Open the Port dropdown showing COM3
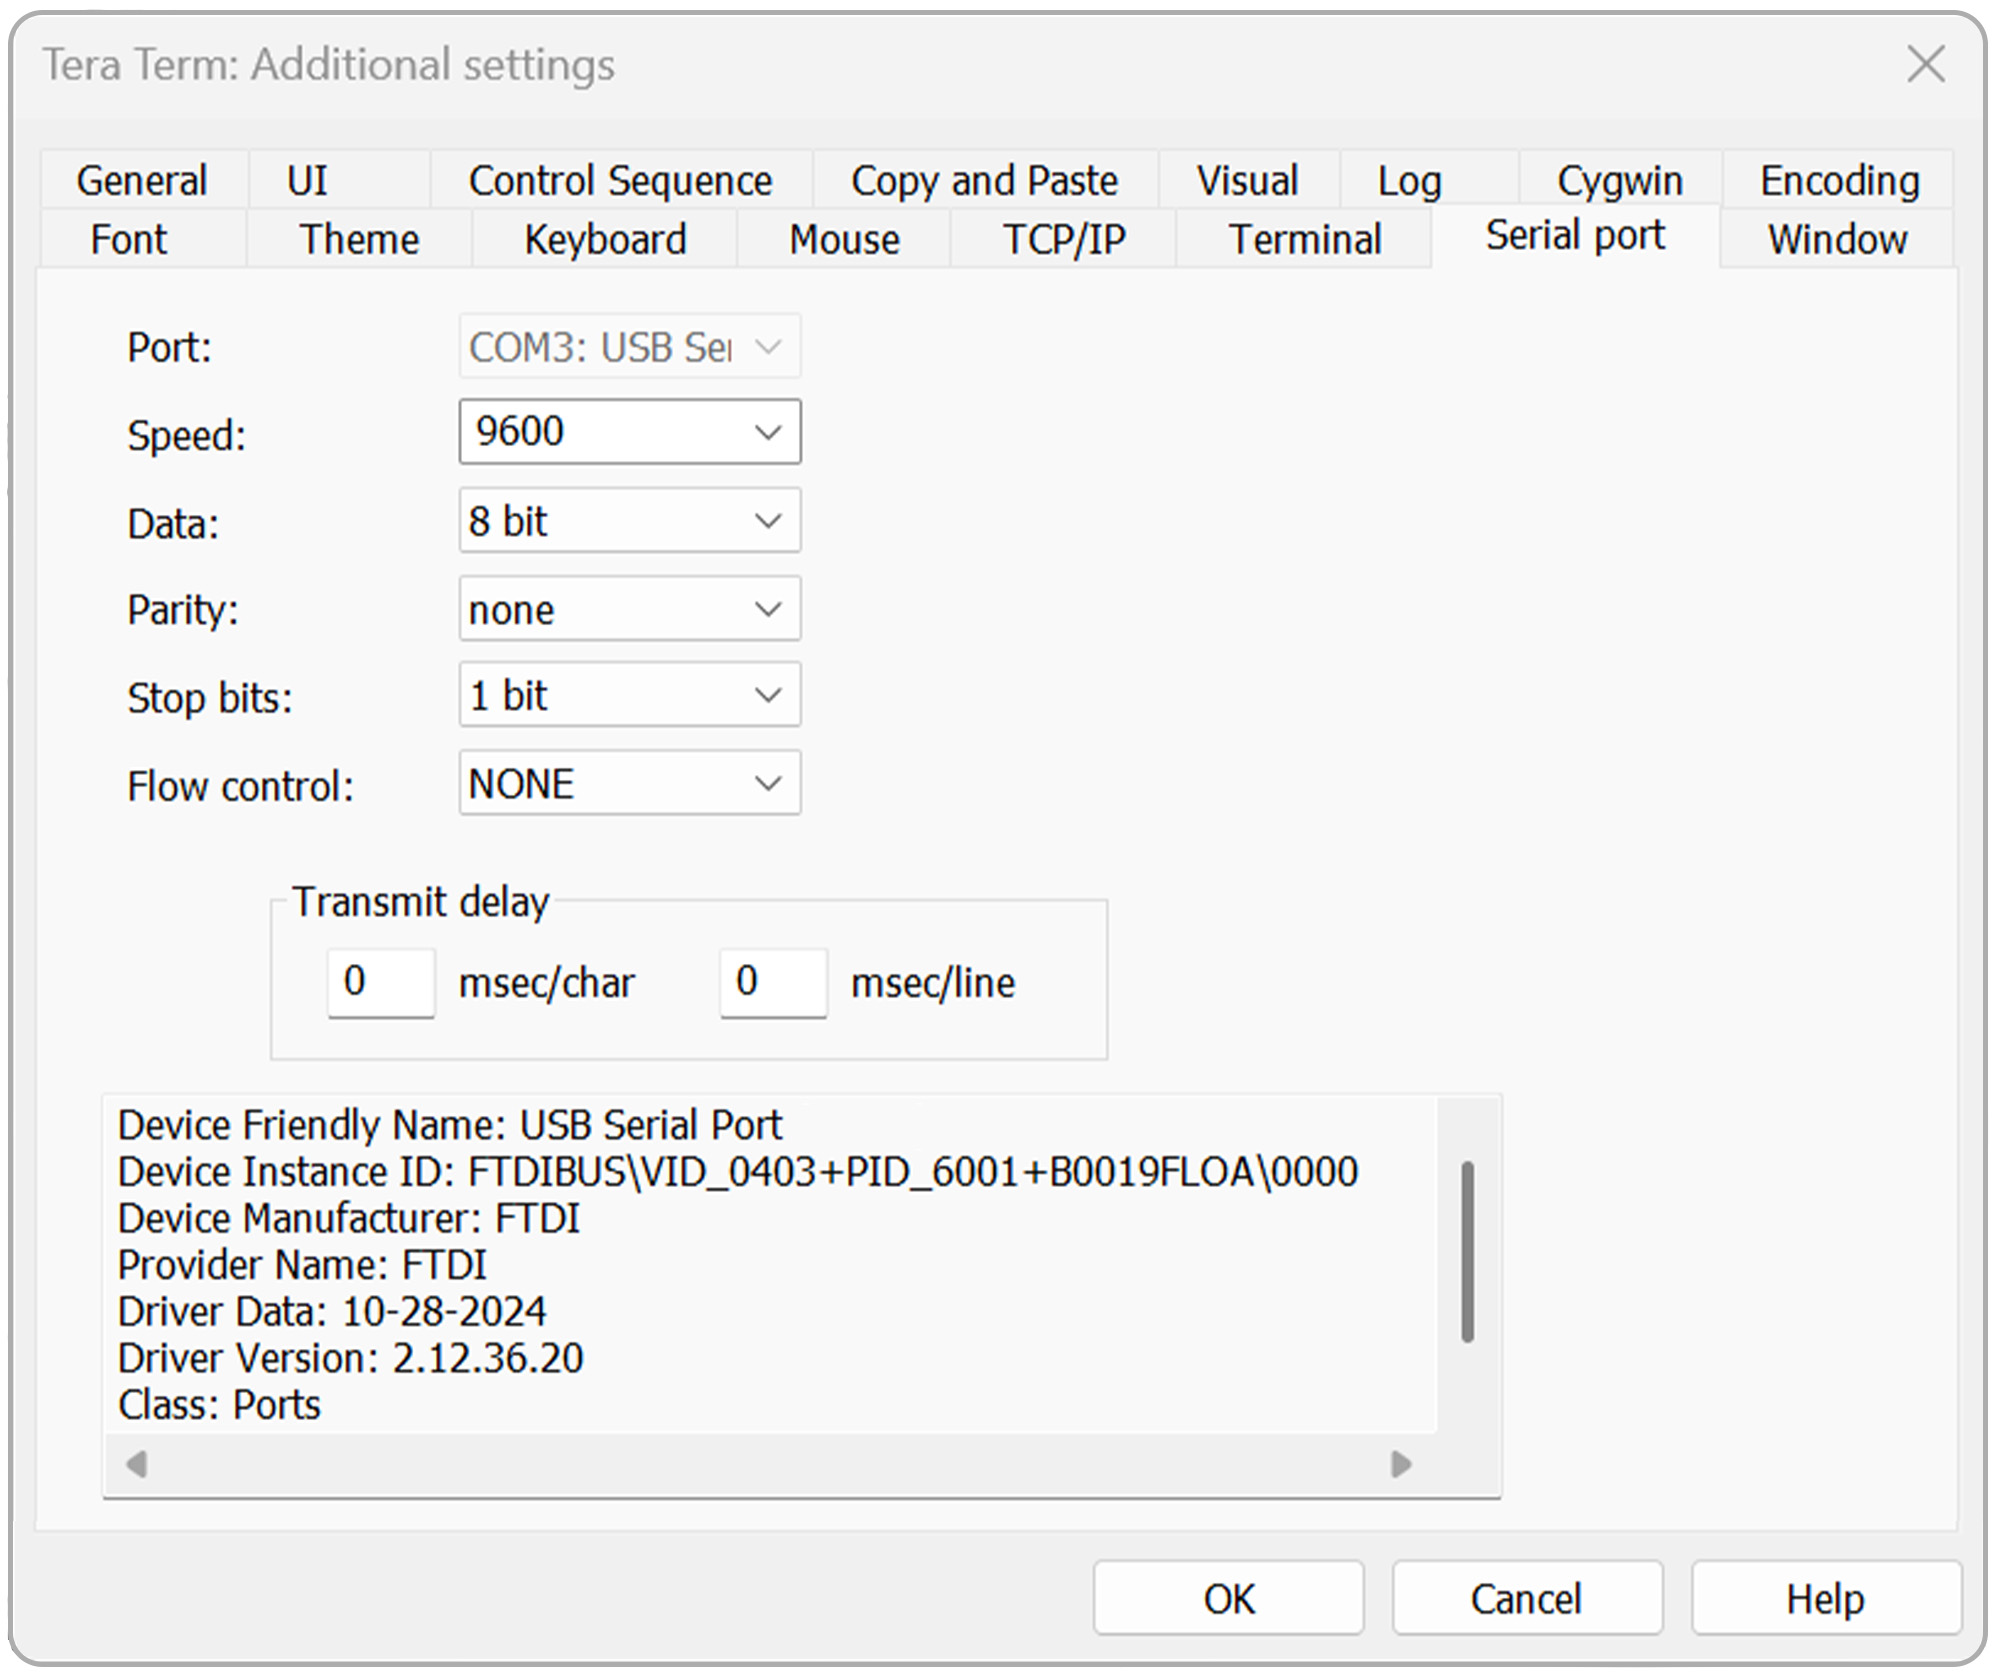This screenshot has width=2000, height=1675. coord(630,346)
